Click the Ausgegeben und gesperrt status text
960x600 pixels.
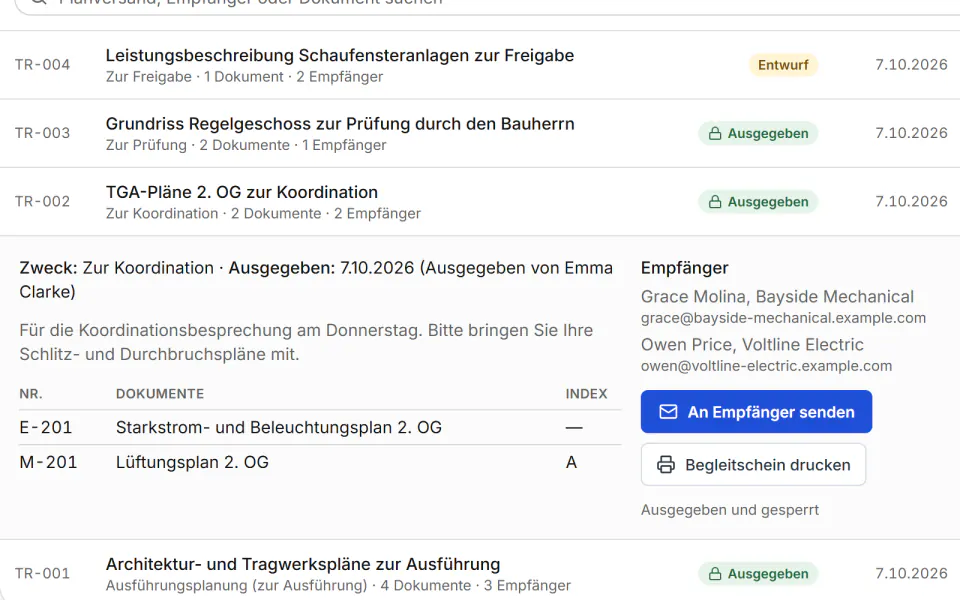pyautogui.click(x=730, y=510)
